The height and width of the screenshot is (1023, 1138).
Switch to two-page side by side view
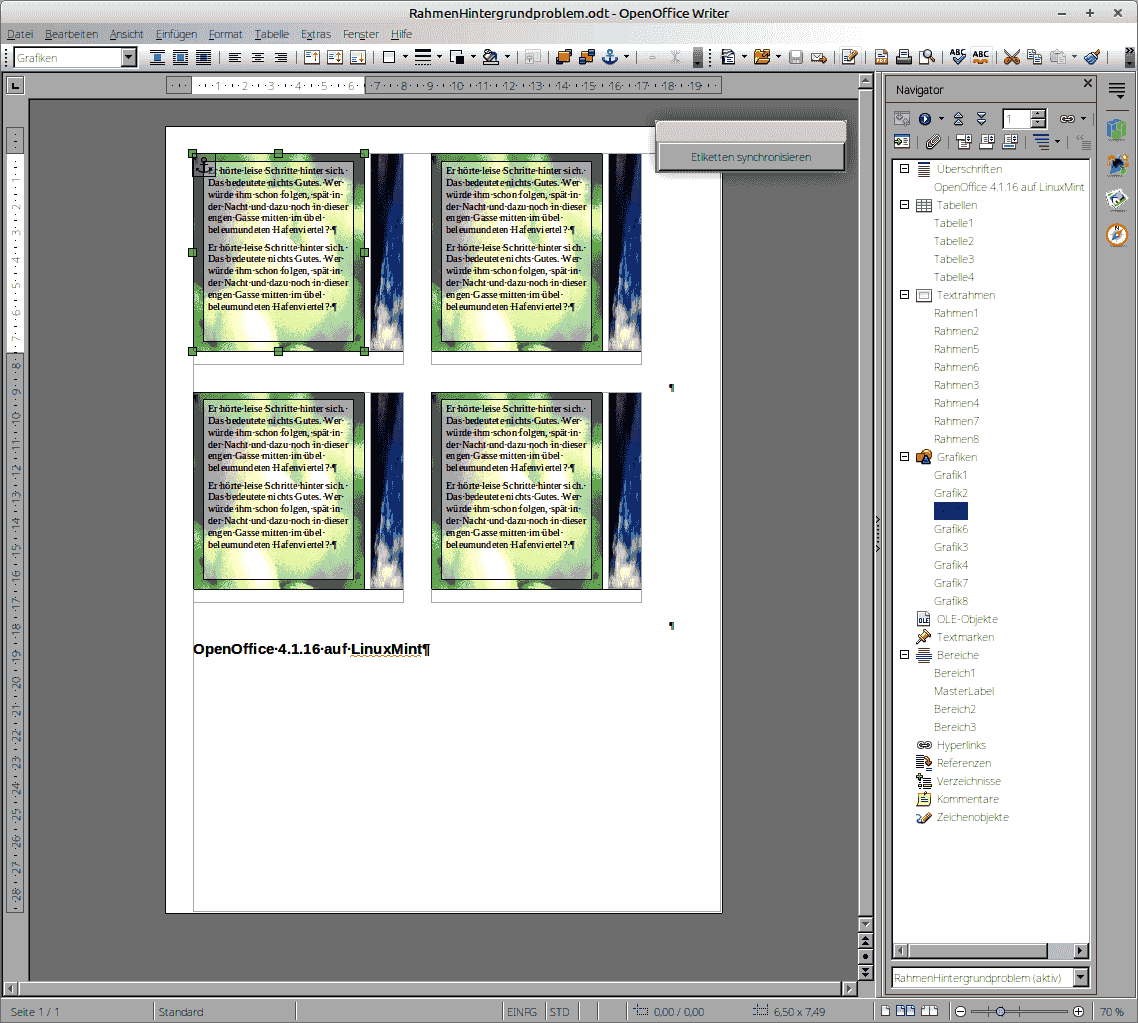click(x=905, y=1011)
